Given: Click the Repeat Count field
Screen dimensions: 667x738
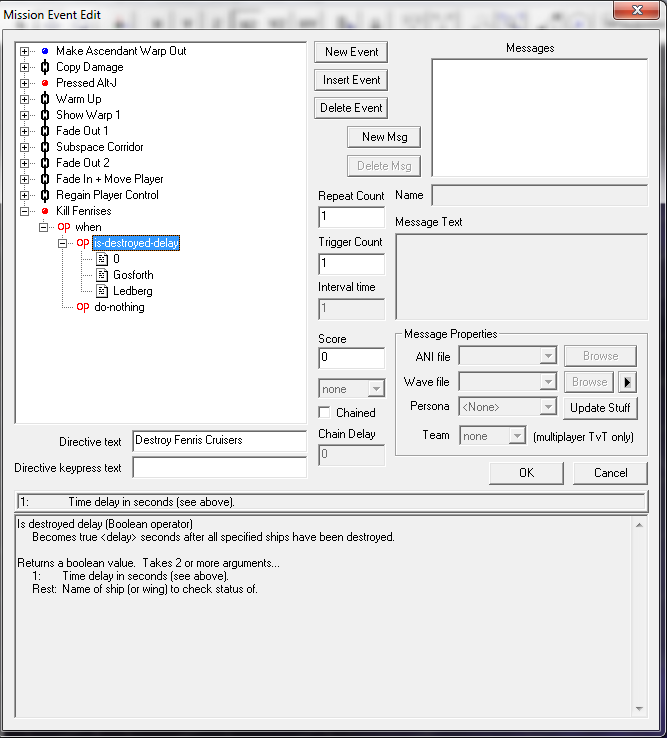Looking at the screenshot, I should pos(352,217).
